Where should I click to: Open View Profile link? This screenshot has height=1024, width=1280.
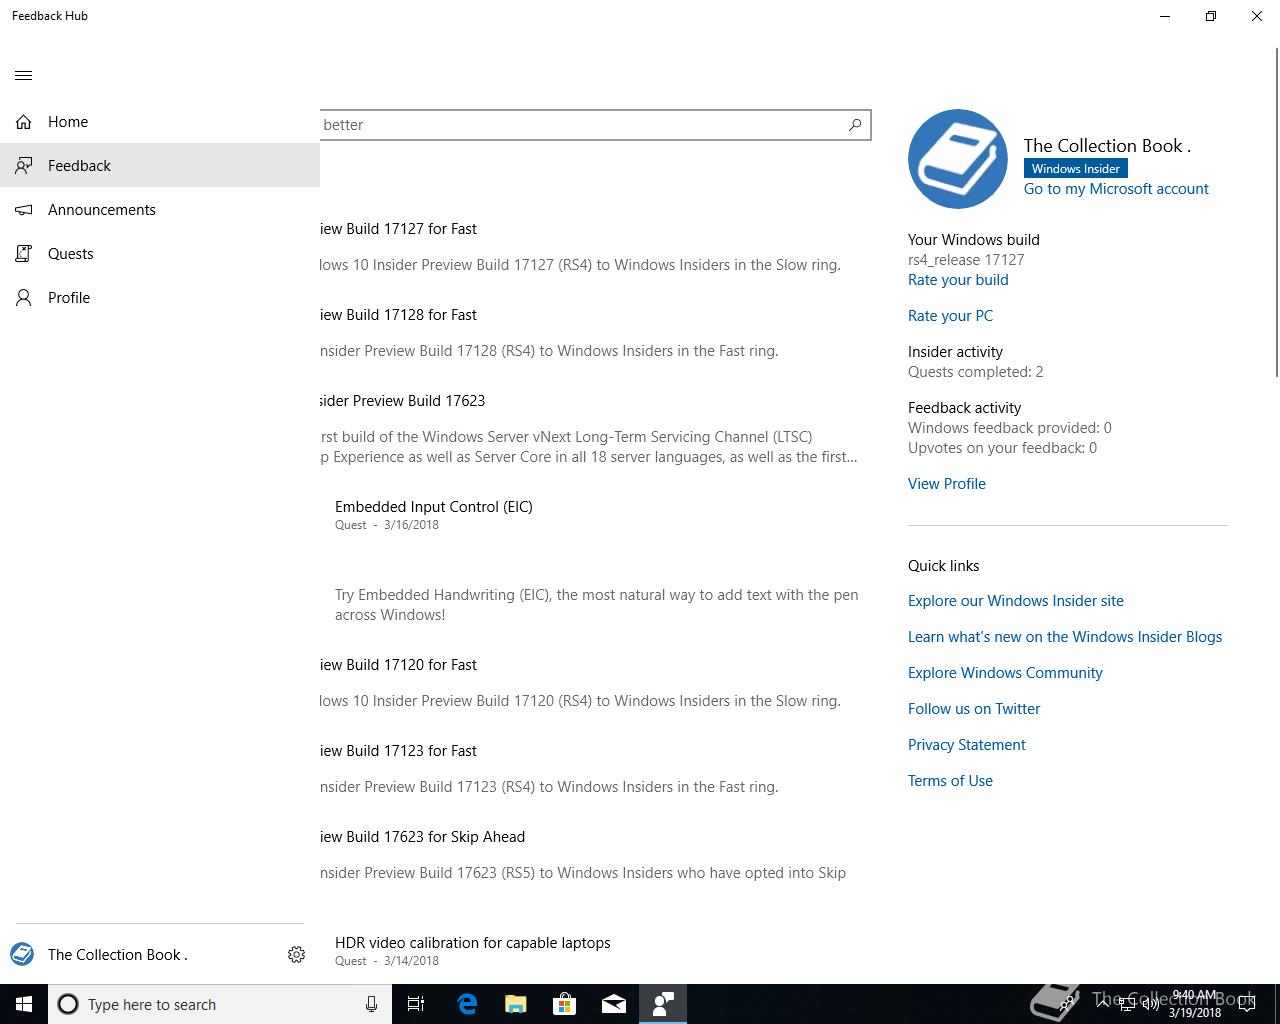click(x=947, y=483)
